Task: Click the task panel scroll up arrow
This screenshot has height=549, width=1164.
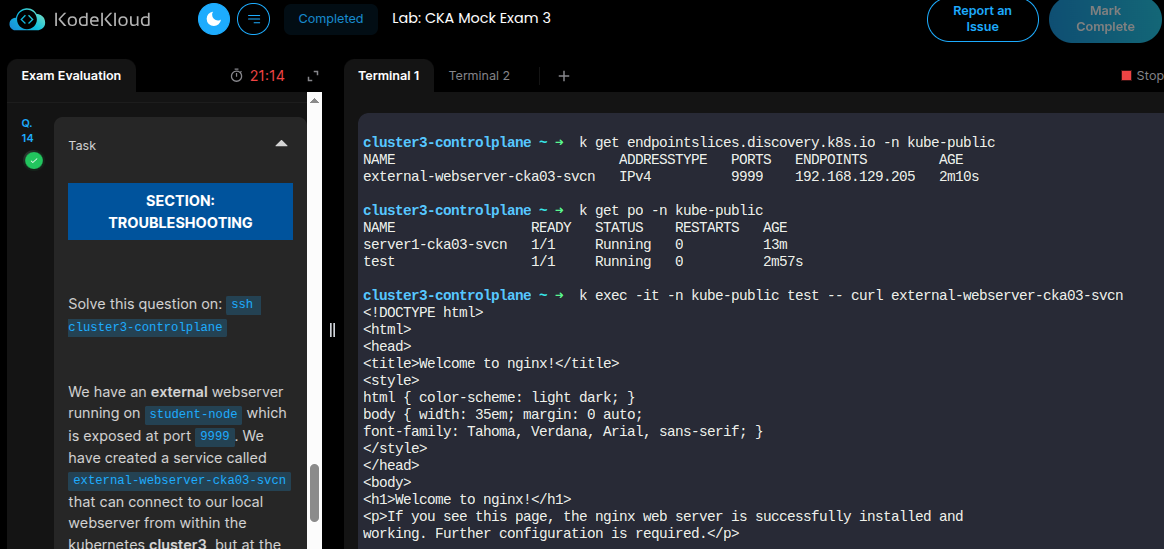Action: (x=315, y=100)
